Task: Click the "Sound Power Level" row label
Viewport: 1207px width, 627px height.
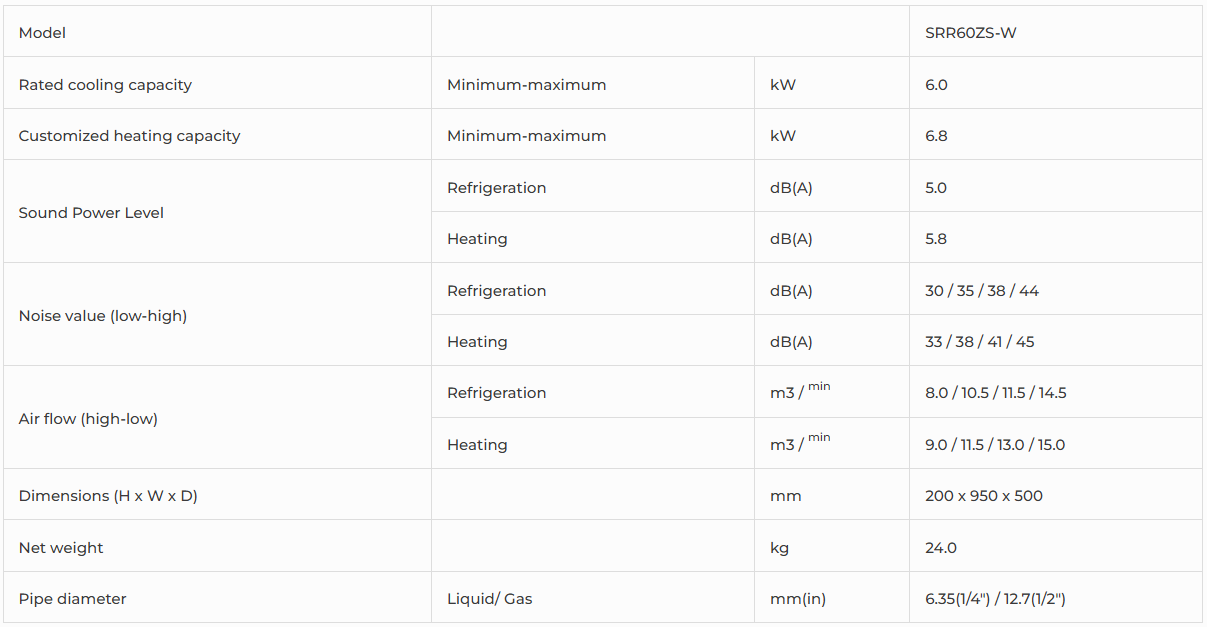Action: coord(91,213)
